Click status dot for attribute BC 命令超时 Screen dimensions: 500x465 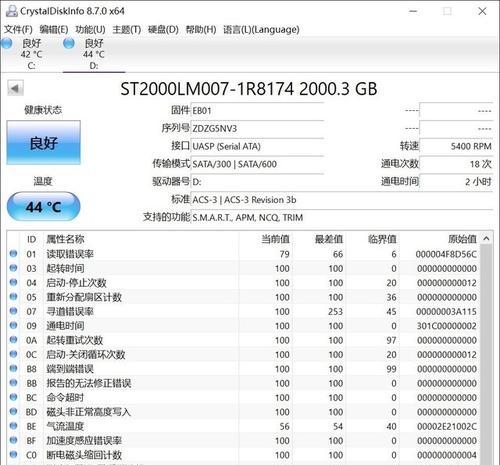(x=13, y=397)
